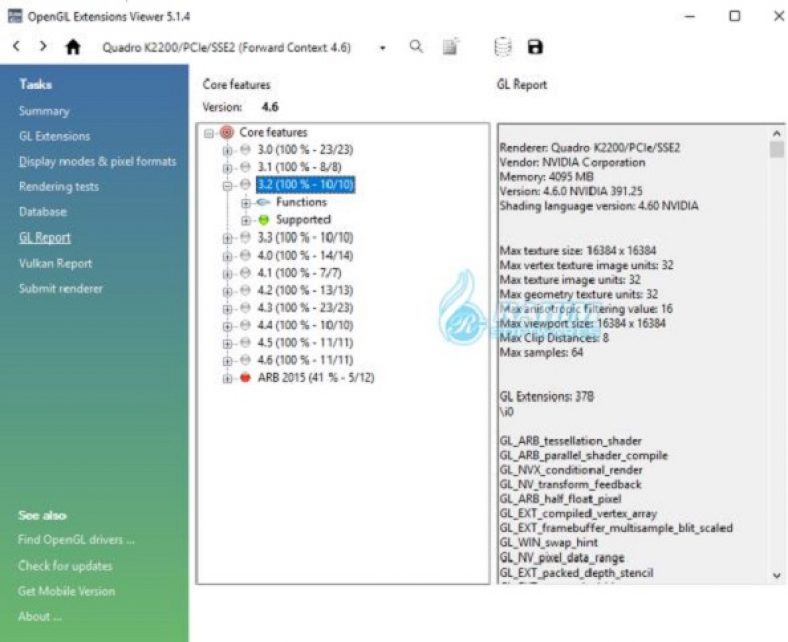Click the document copy report icon
This screenshot has height=642, width=788.
[x=450, y=46]
